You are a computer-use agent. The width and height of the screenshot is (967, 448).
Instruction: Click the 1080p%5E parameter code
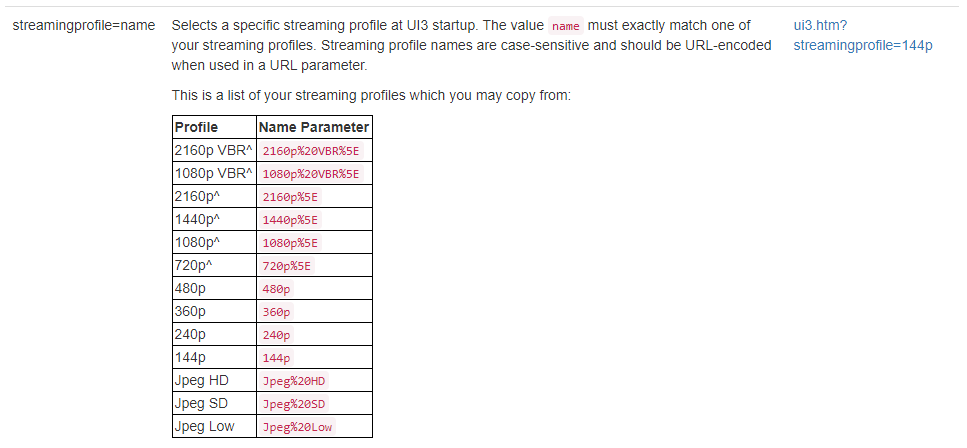(290, 243)
